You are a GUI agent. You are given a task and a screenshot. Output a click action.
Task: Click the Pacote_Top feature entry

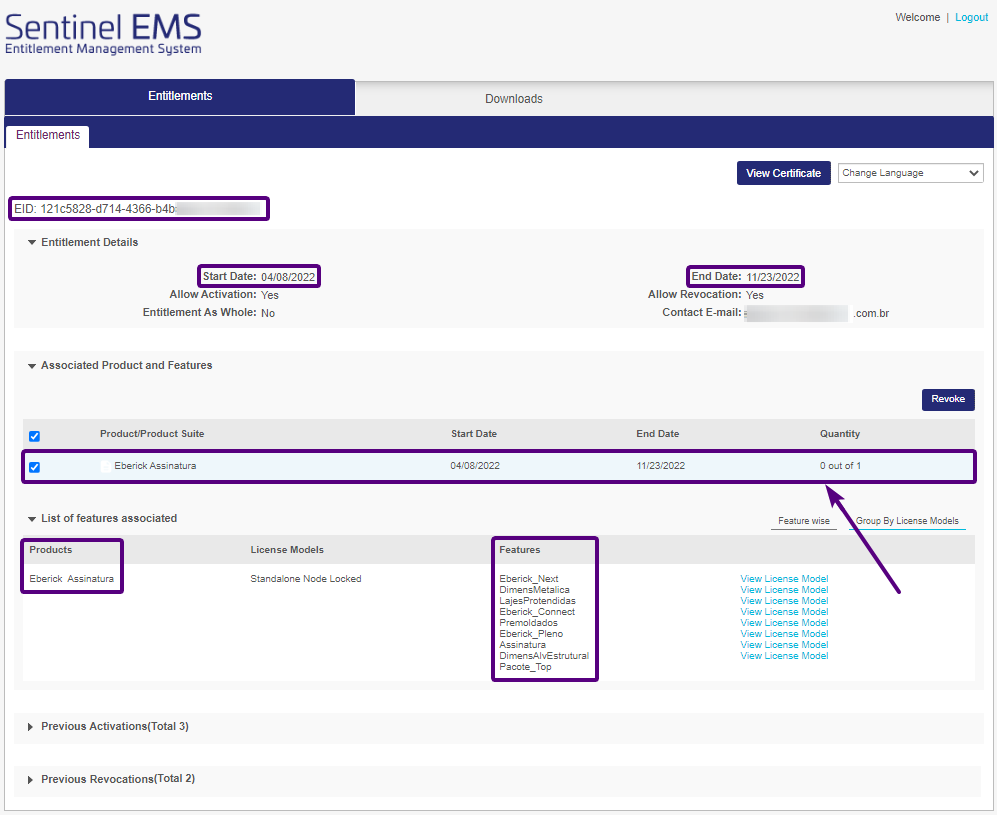click(525, 667)
